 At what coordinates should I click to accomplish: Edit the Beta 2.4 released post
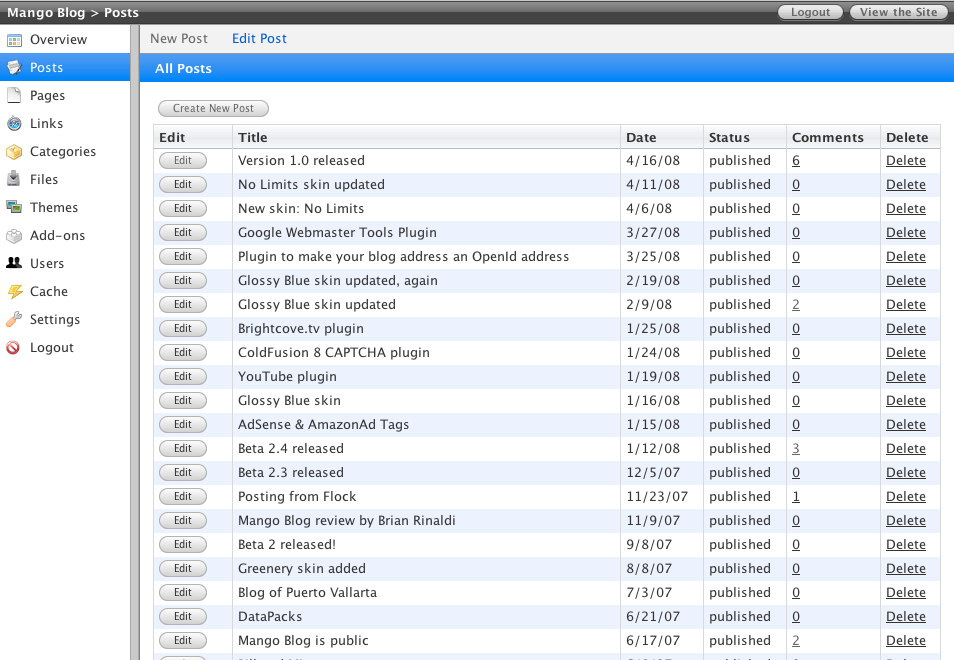(183, 448)
